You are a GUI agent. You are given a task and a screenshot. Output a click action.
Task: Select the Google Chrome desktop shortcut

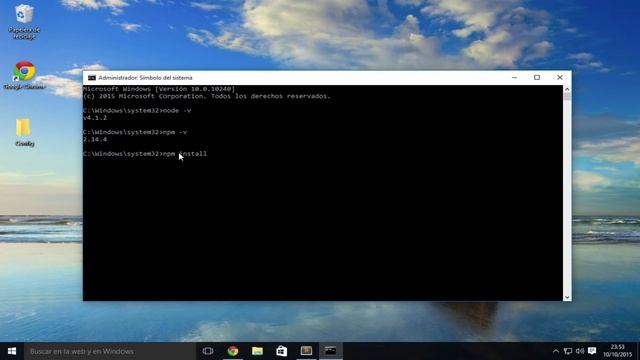tap(24, 76)
